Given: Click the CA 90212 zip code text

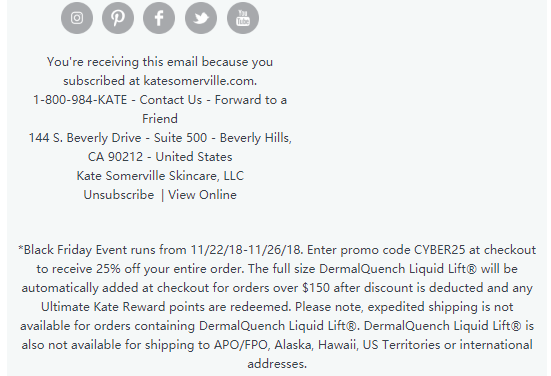Looking at the screenshot, I should coord(115,157).
